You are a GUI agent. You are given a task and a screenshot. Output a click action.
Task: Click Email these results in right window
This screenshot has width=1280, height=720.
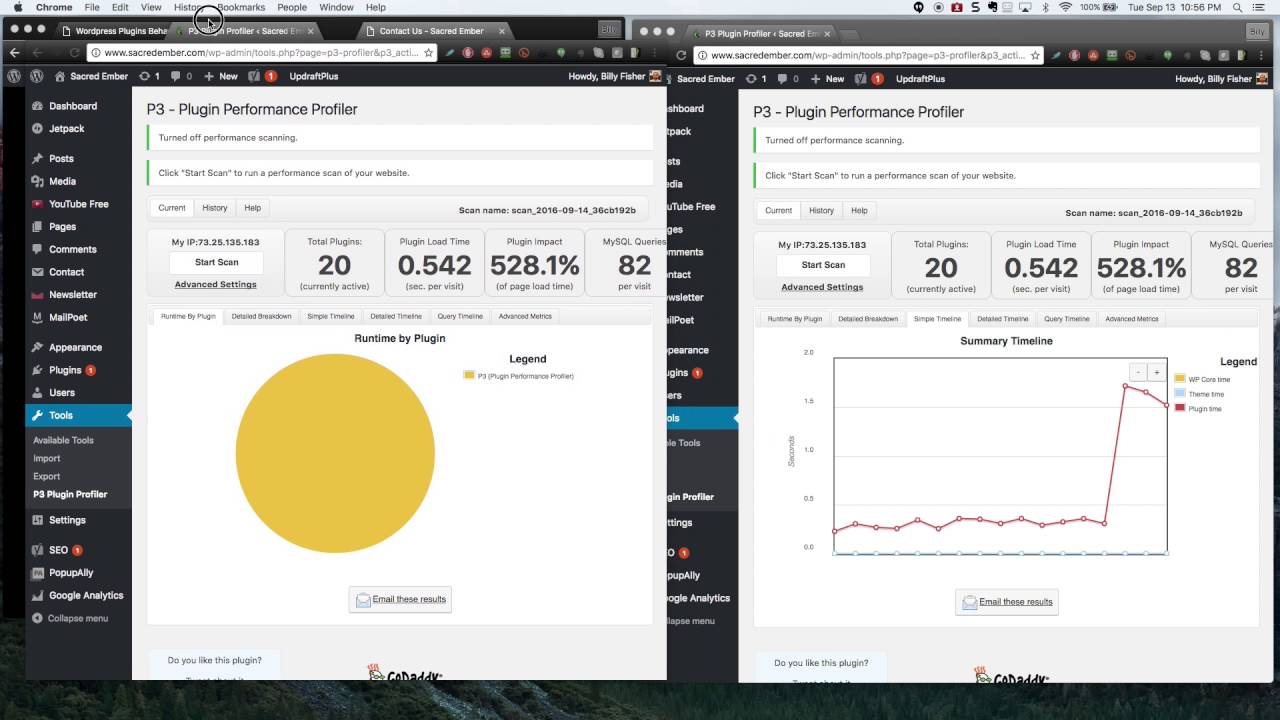click(x=1007, y=602)
